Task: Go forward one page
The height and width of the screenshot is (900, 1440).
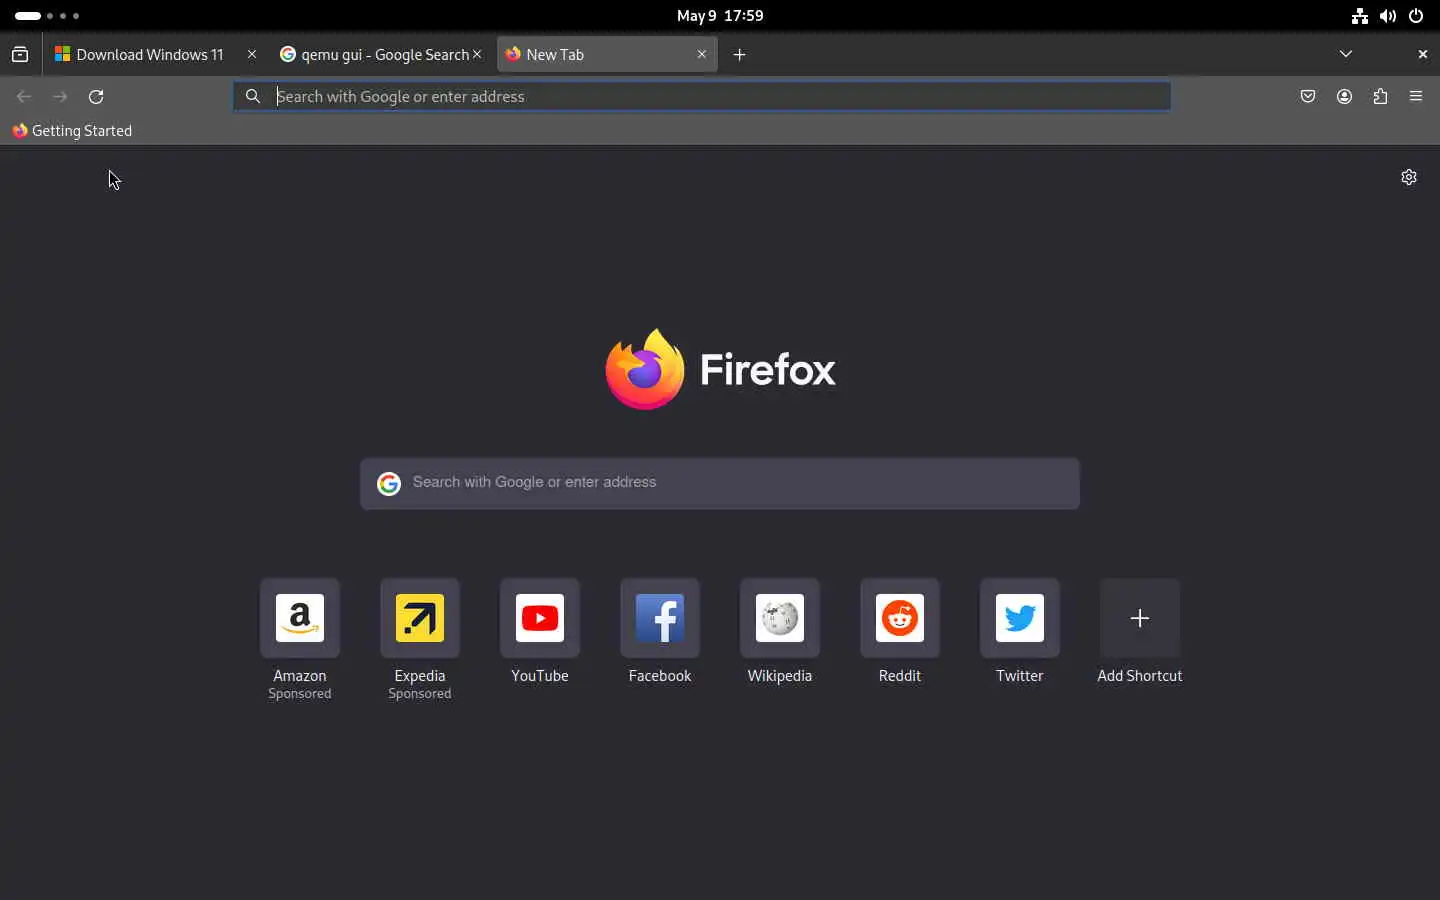Action: 60,96
